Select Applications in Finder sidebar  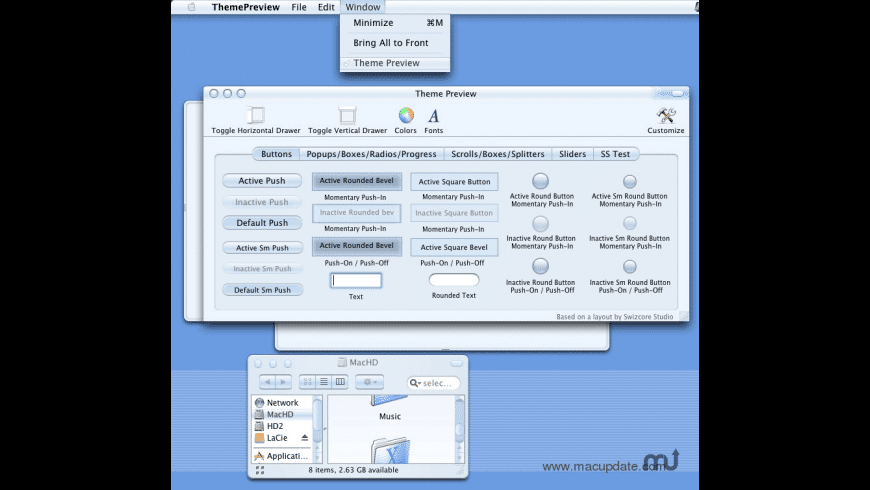pyautogui.click(x=282, y=456)
